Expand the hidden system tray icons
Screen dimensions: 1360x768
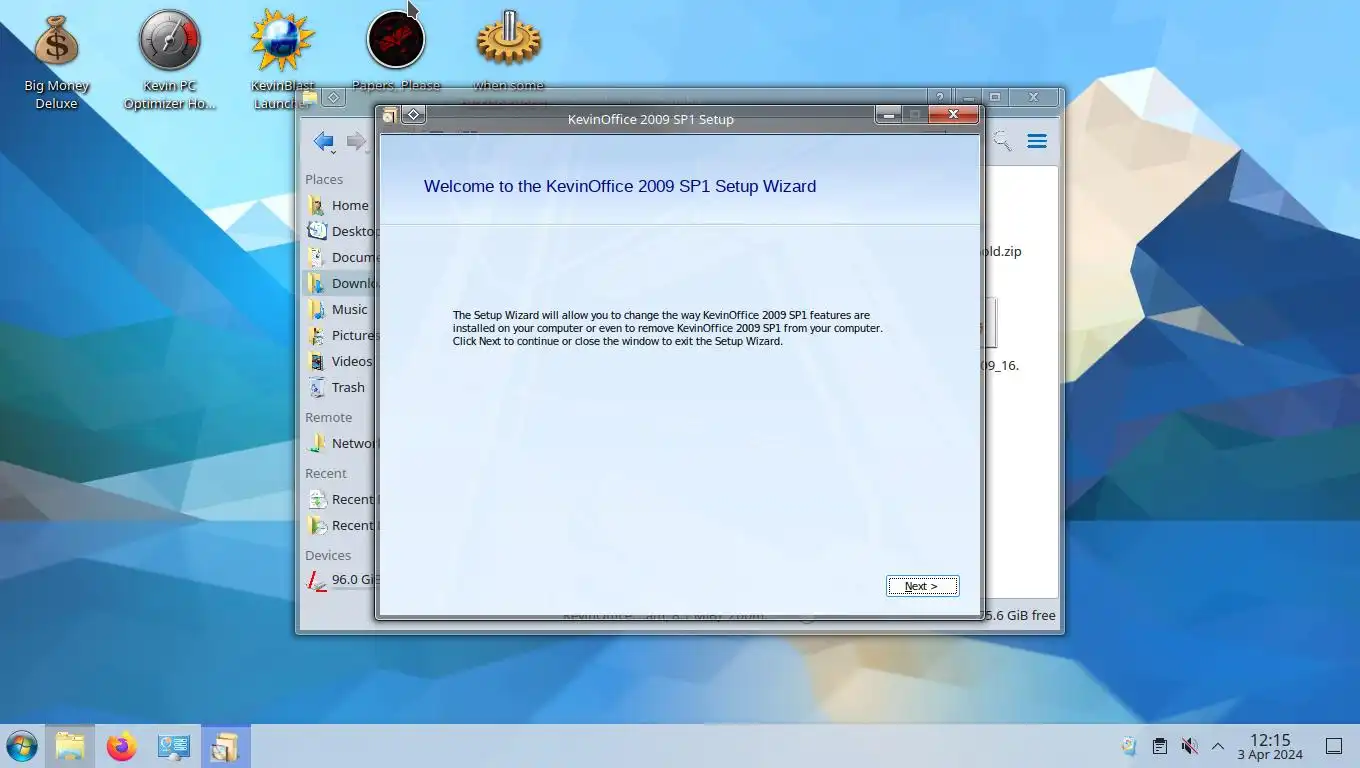pyautogui.click(x=1218, y=746)
